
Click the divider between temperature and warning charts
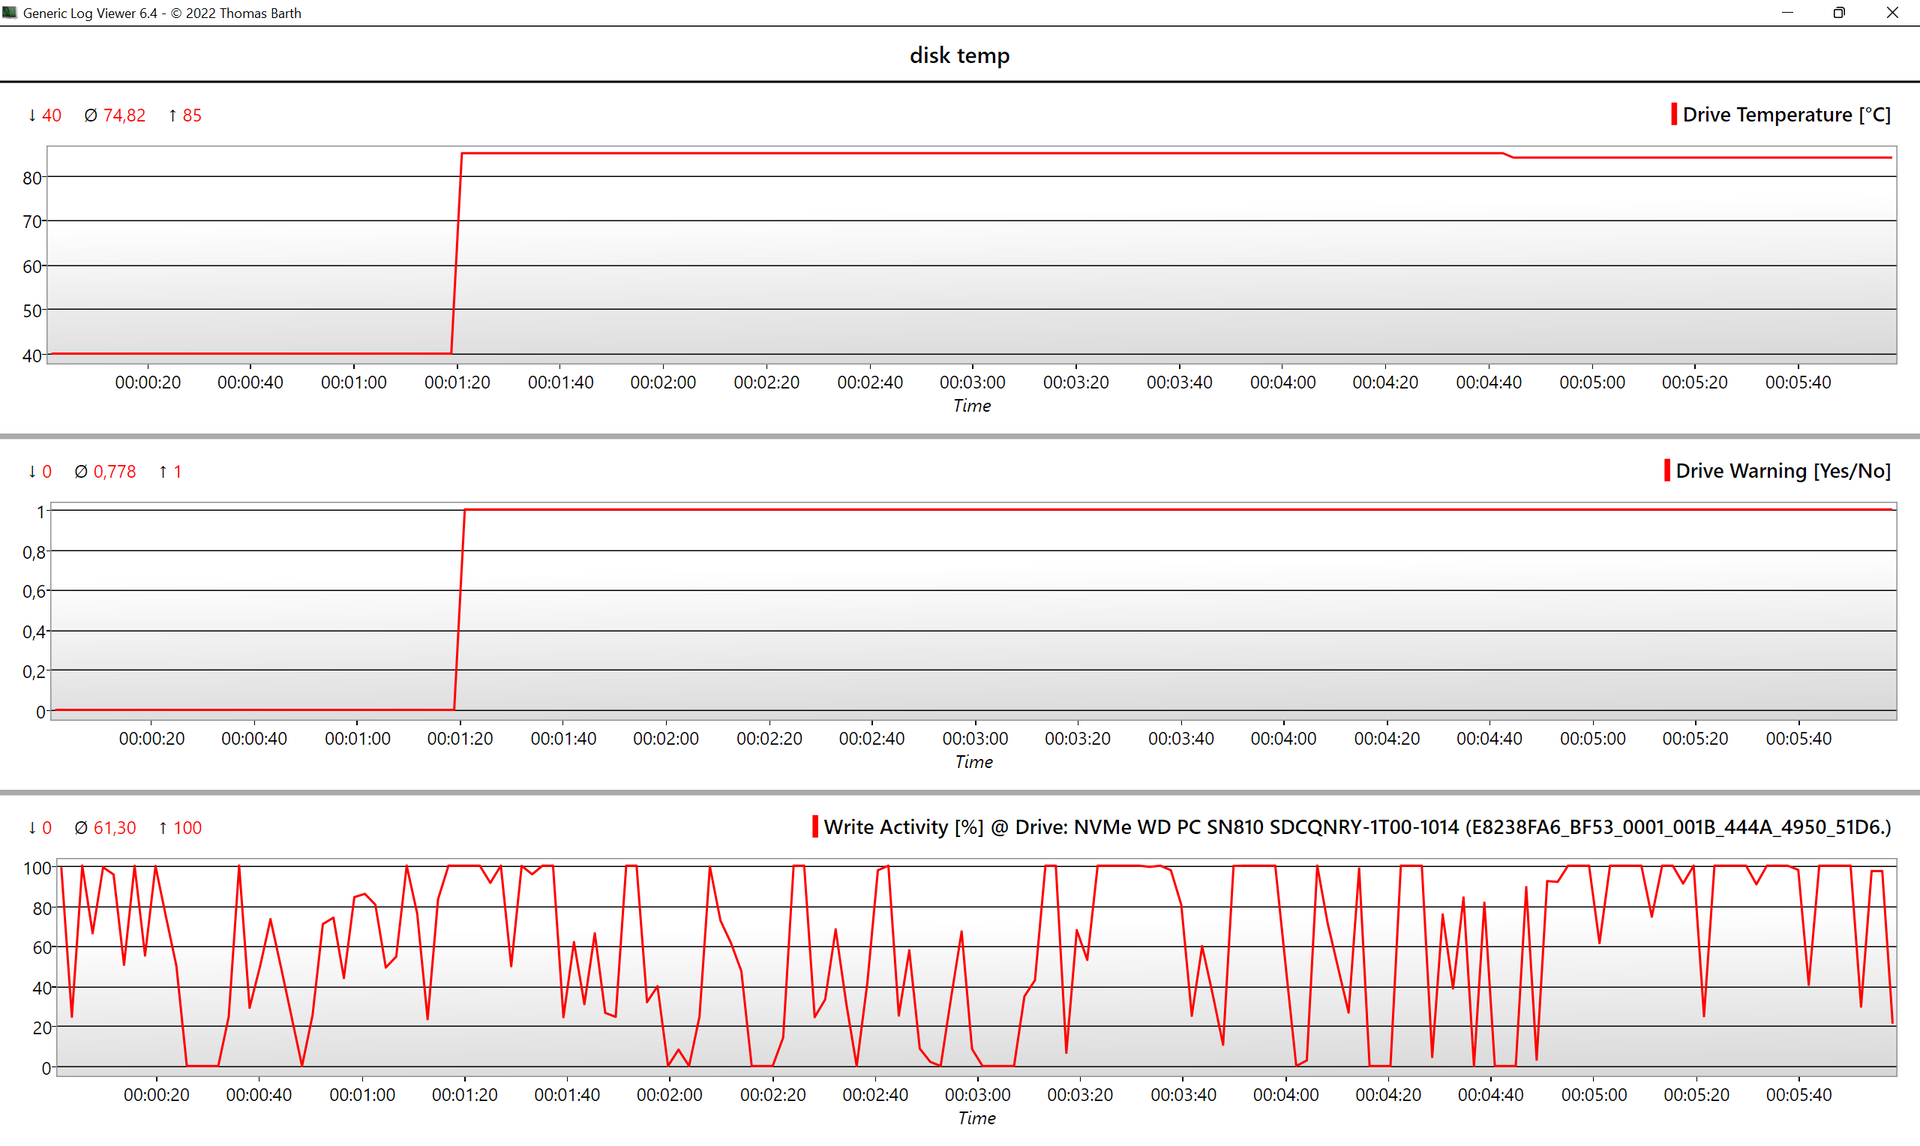[x=959, y=436]
